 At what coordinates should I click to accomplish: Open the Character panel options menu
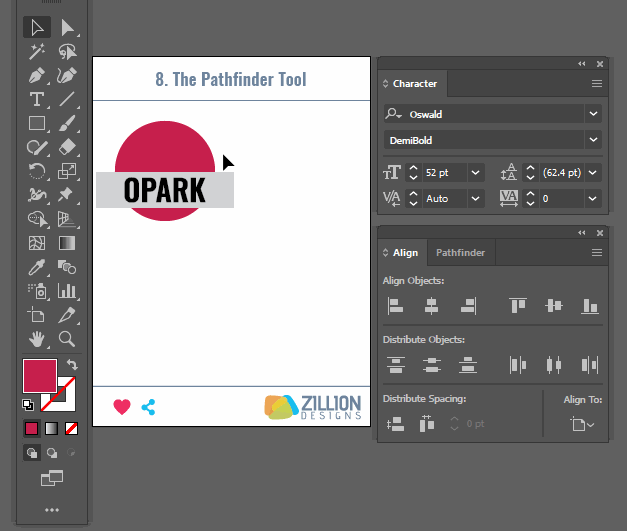(596, 84)
